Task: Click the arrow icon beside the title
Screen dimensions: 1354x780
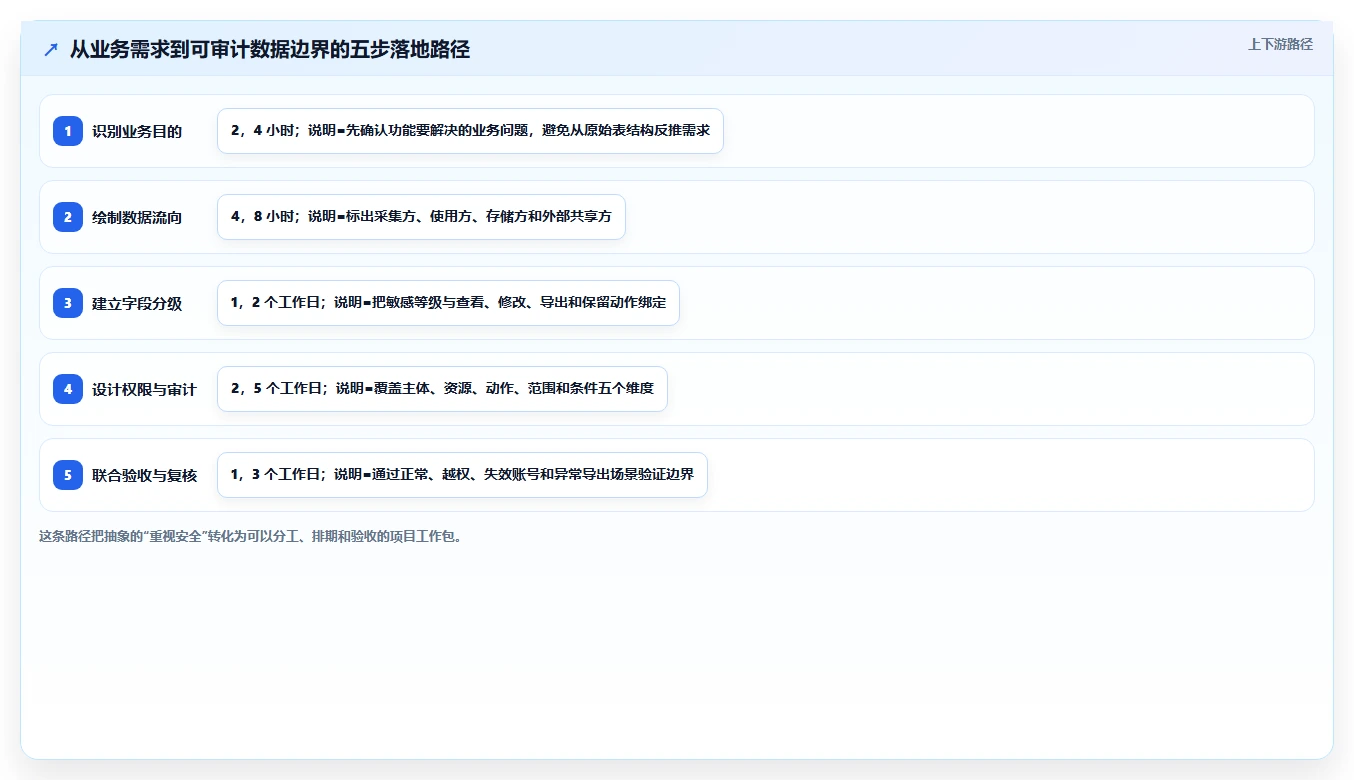Action: click(51, 49)
